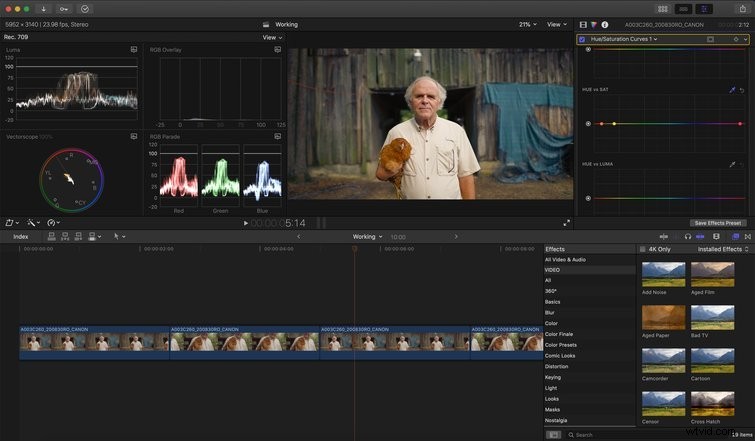
Task: Select the Nostalgia effects category
Action: (556, 420)
